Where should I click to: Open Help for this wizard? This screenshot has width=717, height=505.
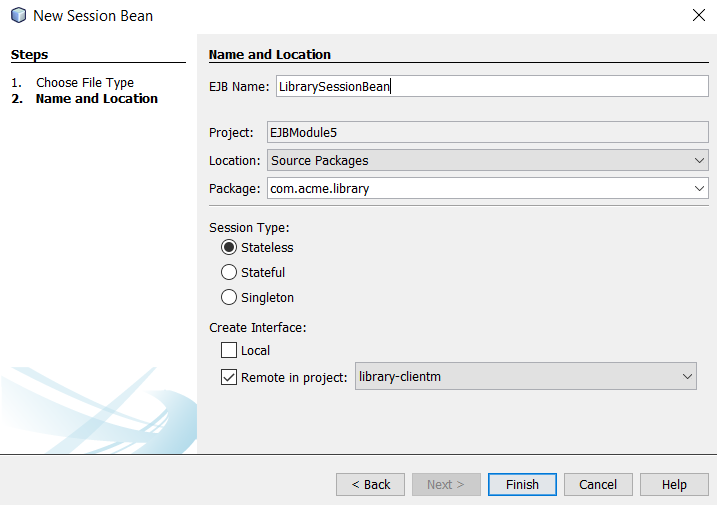point(674,484)
